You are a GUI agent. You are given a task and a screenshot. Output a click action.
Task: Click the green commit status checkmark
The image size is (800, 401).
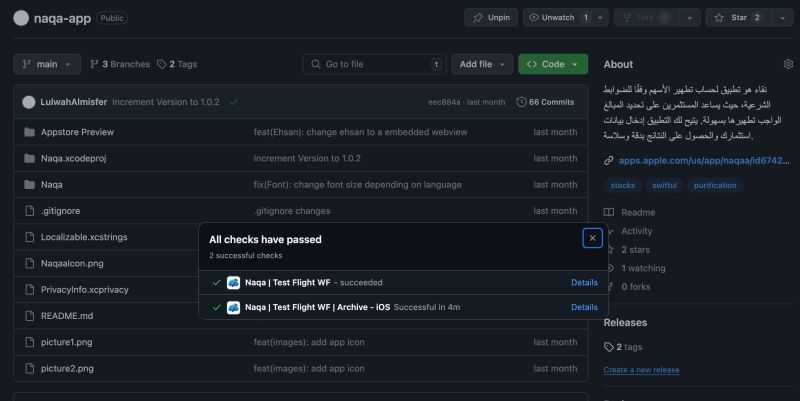coord(233,102)
